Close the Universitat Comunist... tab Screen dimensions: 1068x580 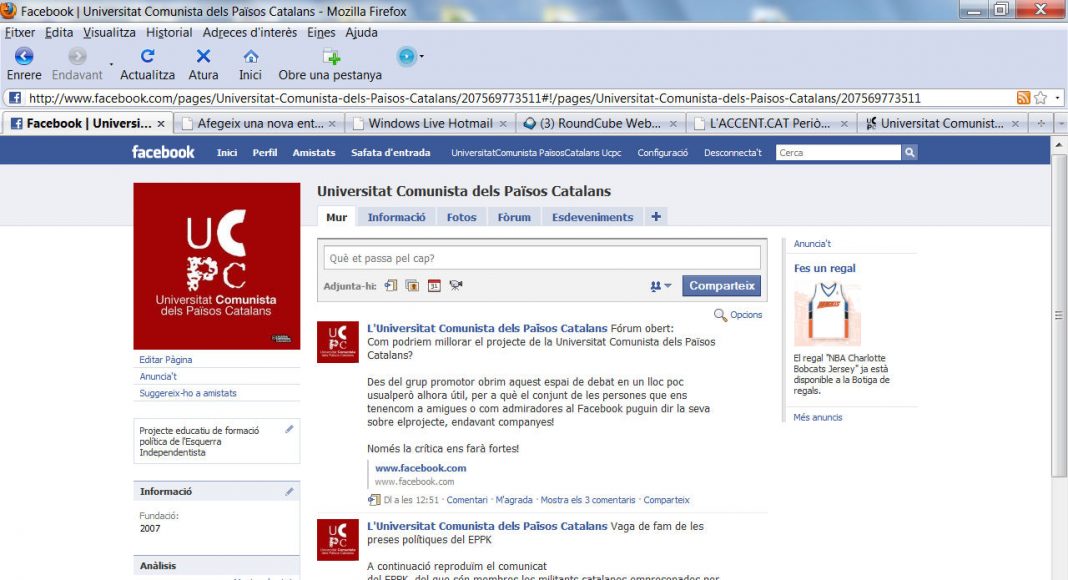click(1015, 124)
